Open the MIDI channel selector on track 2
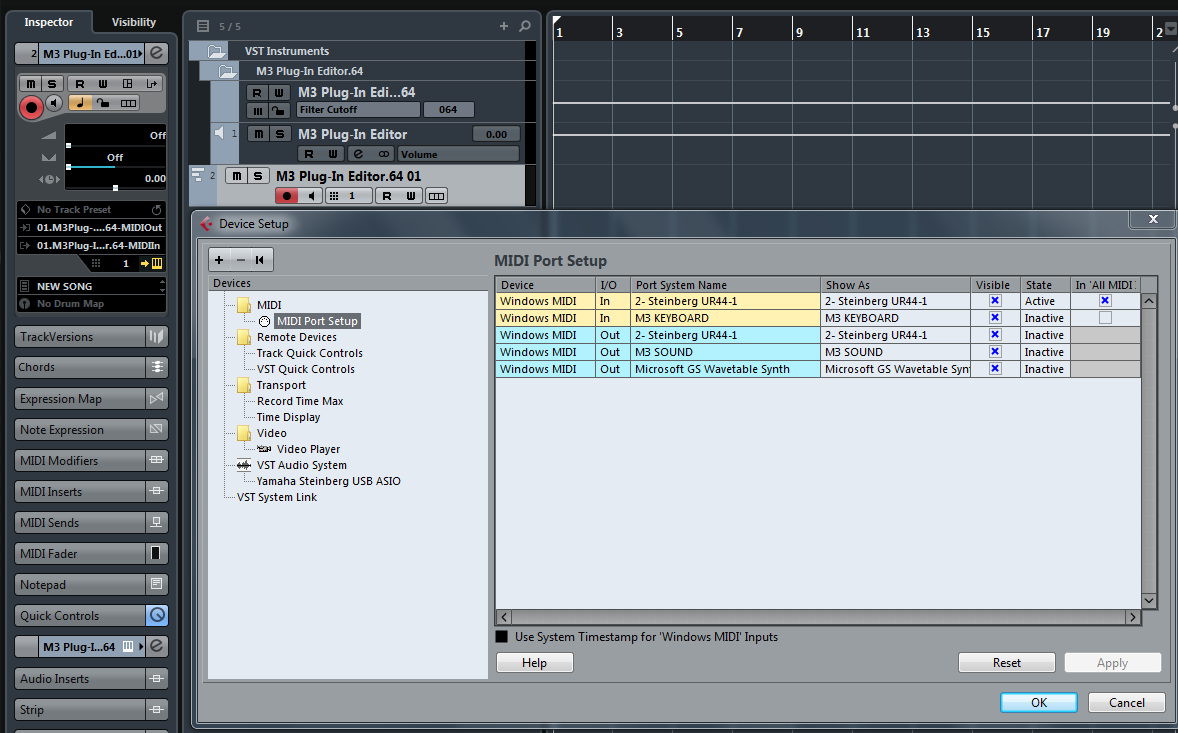This screenshot has width=1178, height=733. click(349, 196)
